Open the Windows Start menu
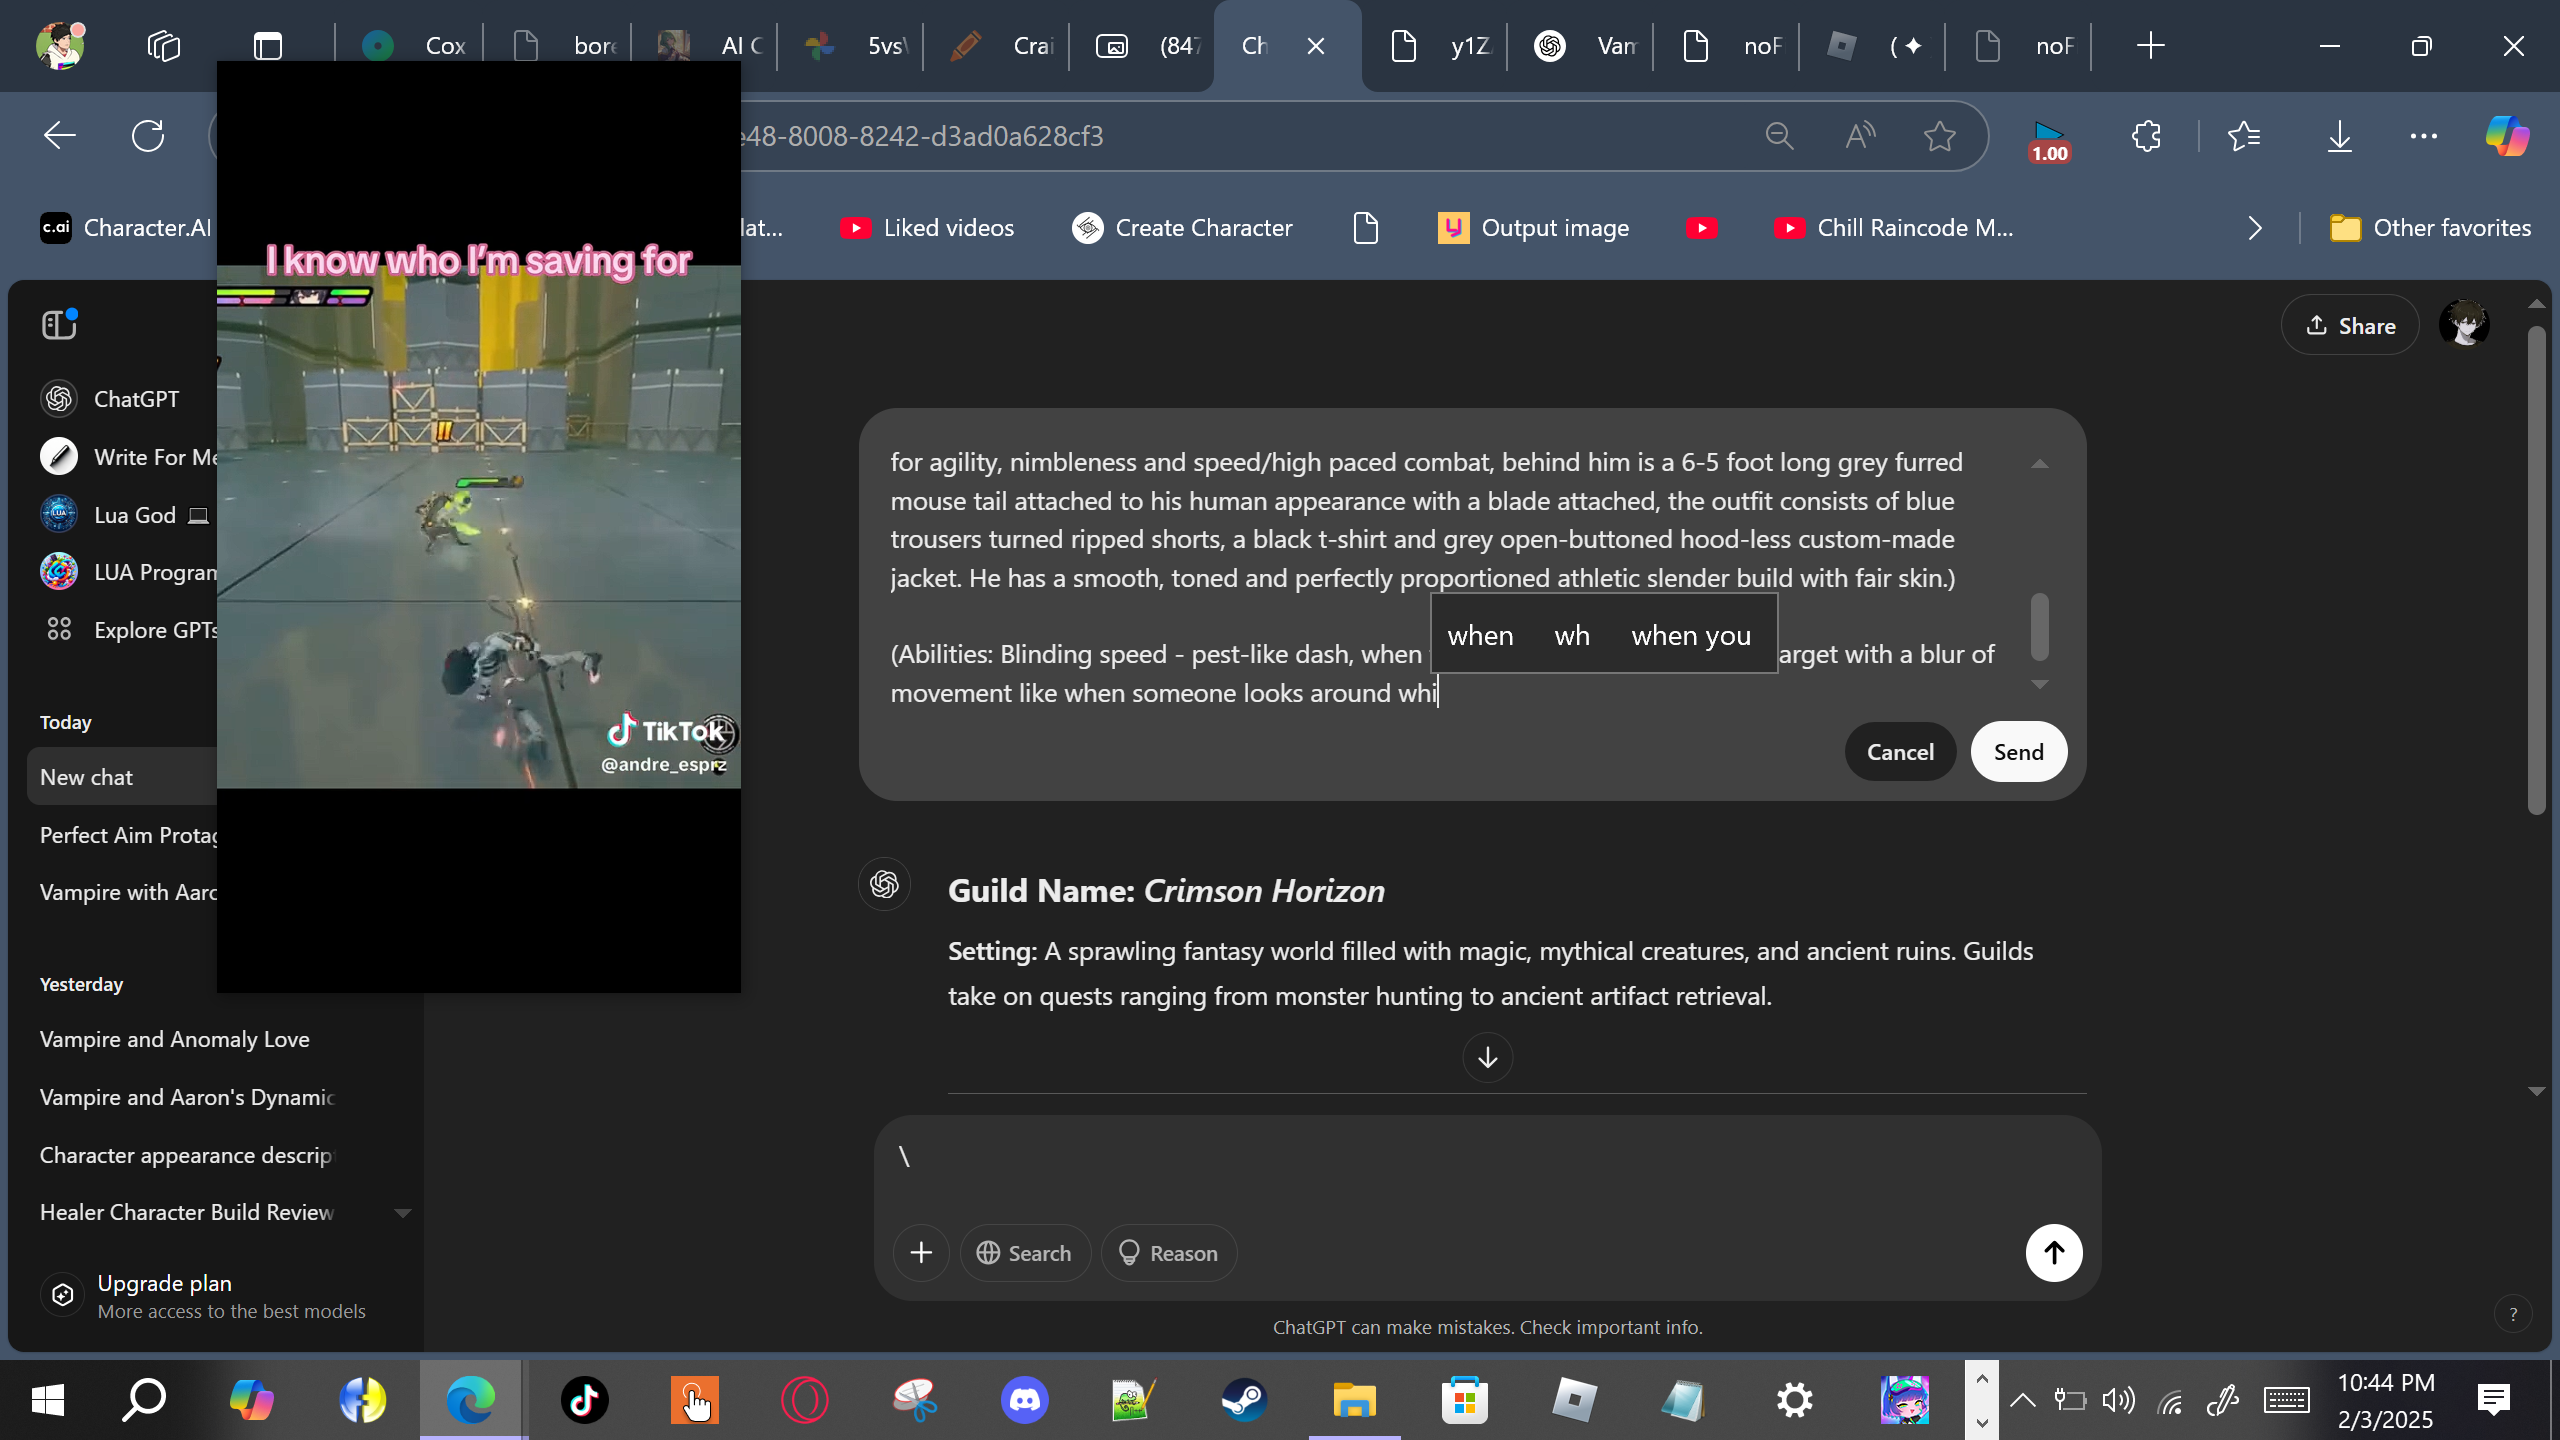Image resolution: width=2560 pixels, height=1440 pixels. point(48,1400)
